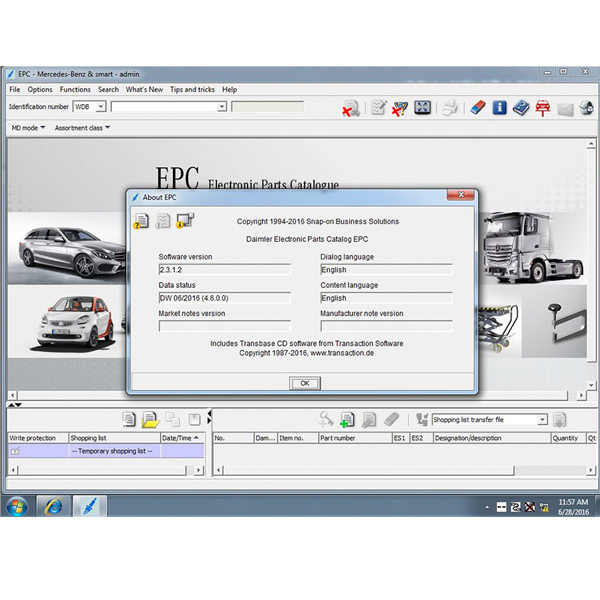The height and width of the screenshot is (600, 600).
Task: Select the Temporary shopping list row
Action: [x=106, y=451]
